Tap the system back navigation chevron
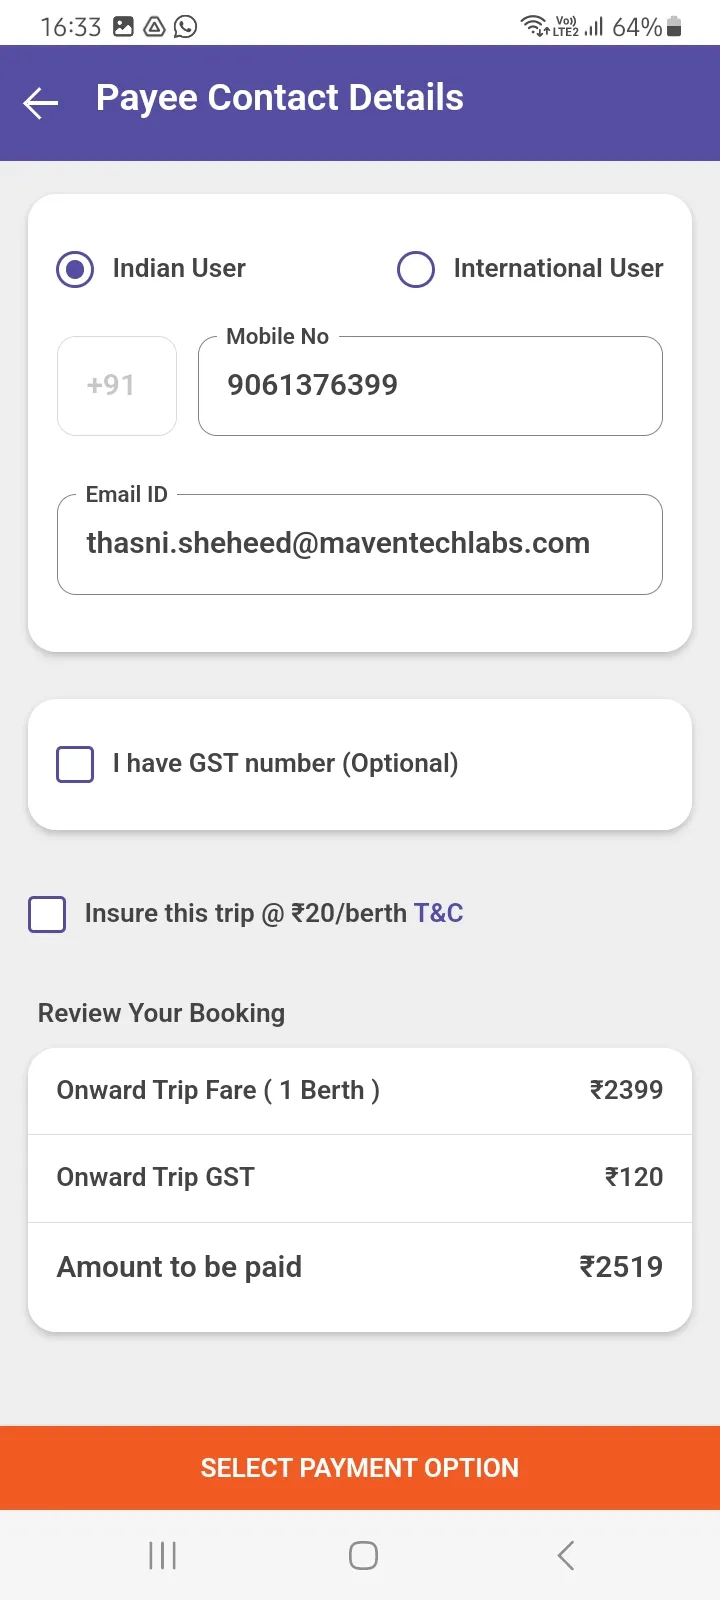 pos(566,1555)
